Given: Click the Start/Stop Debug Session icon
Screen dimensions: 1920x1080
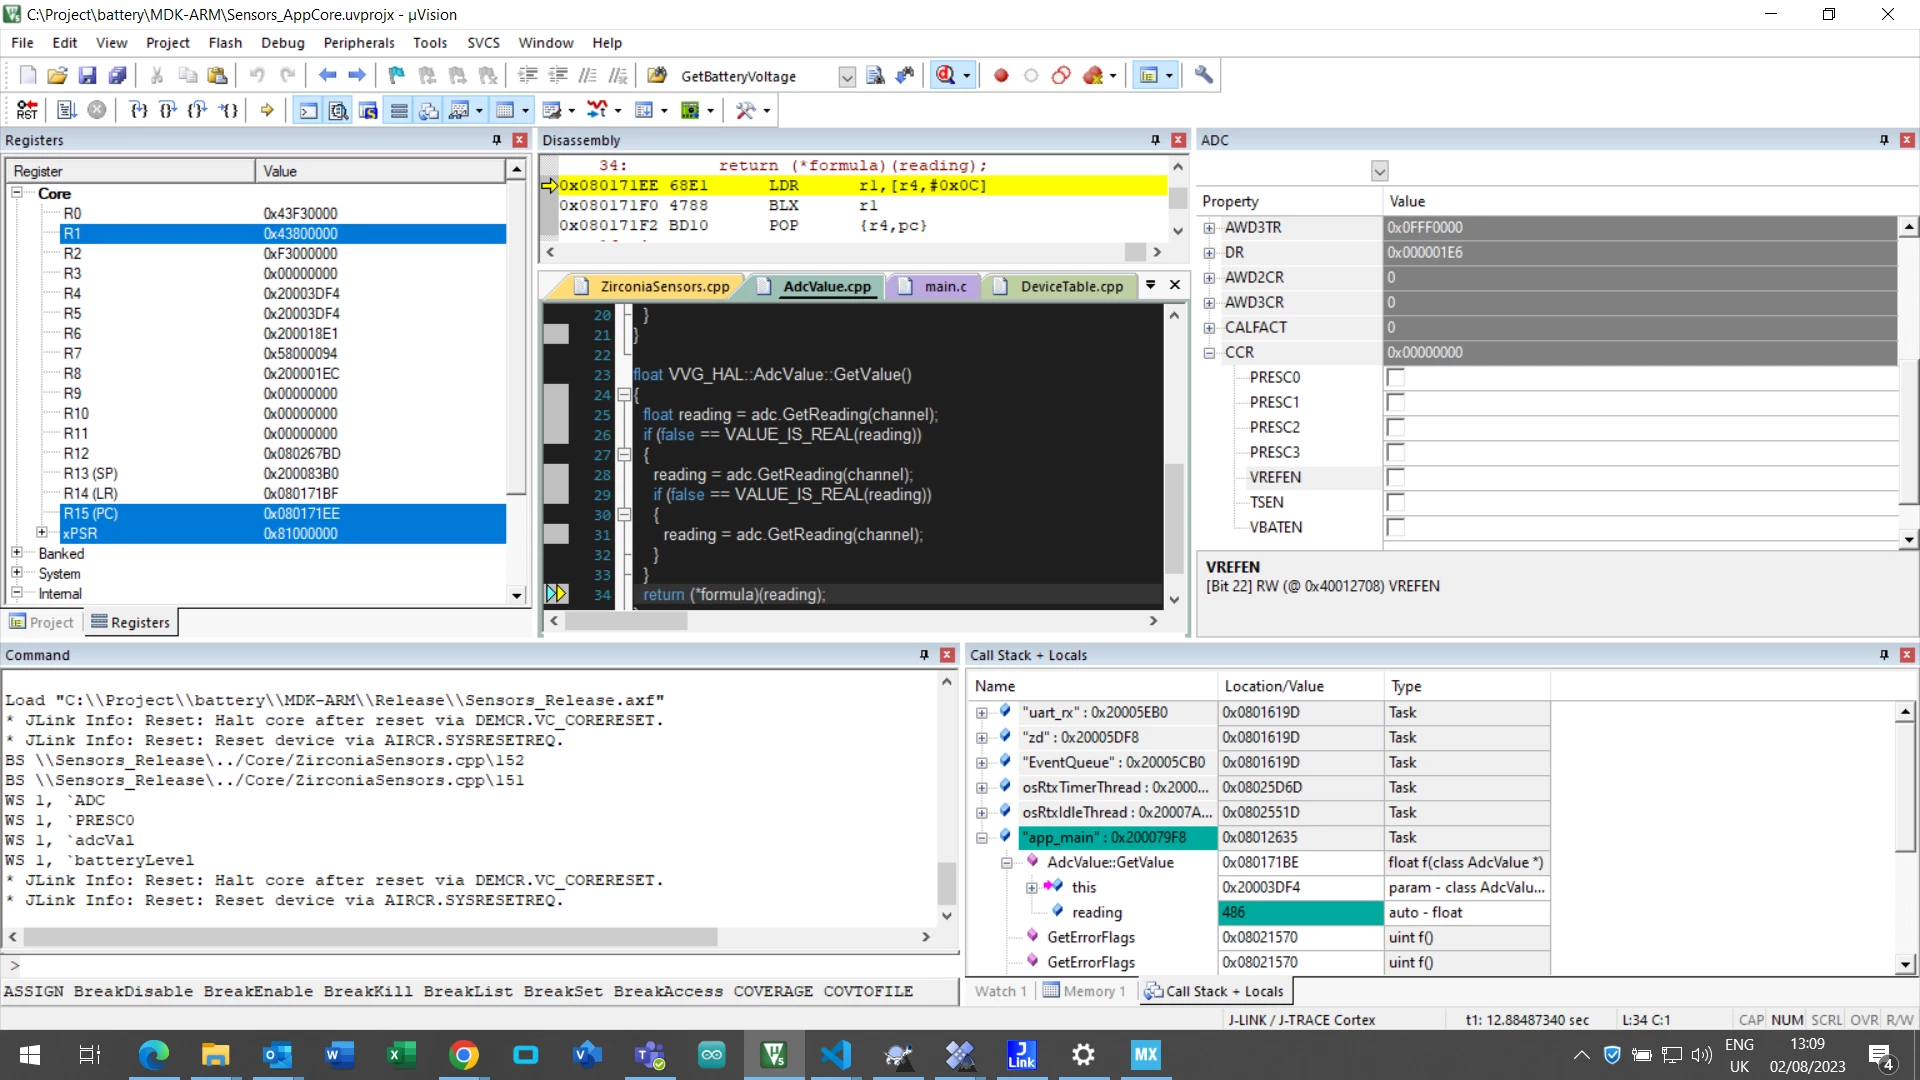Looking at the screenshot, I should click(946, 75).
